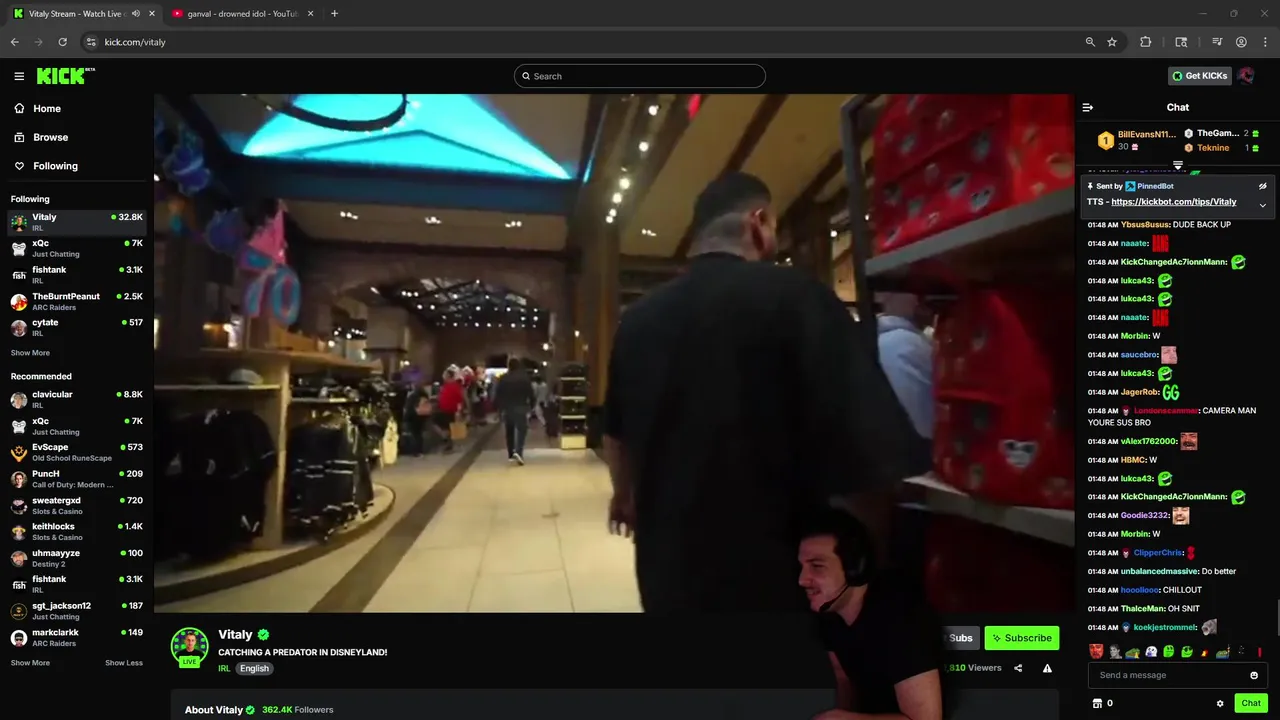This screenshot has height=720, width=1280.
Task: Collapse the gift leaderboard handle
Action: (1178, 165)
